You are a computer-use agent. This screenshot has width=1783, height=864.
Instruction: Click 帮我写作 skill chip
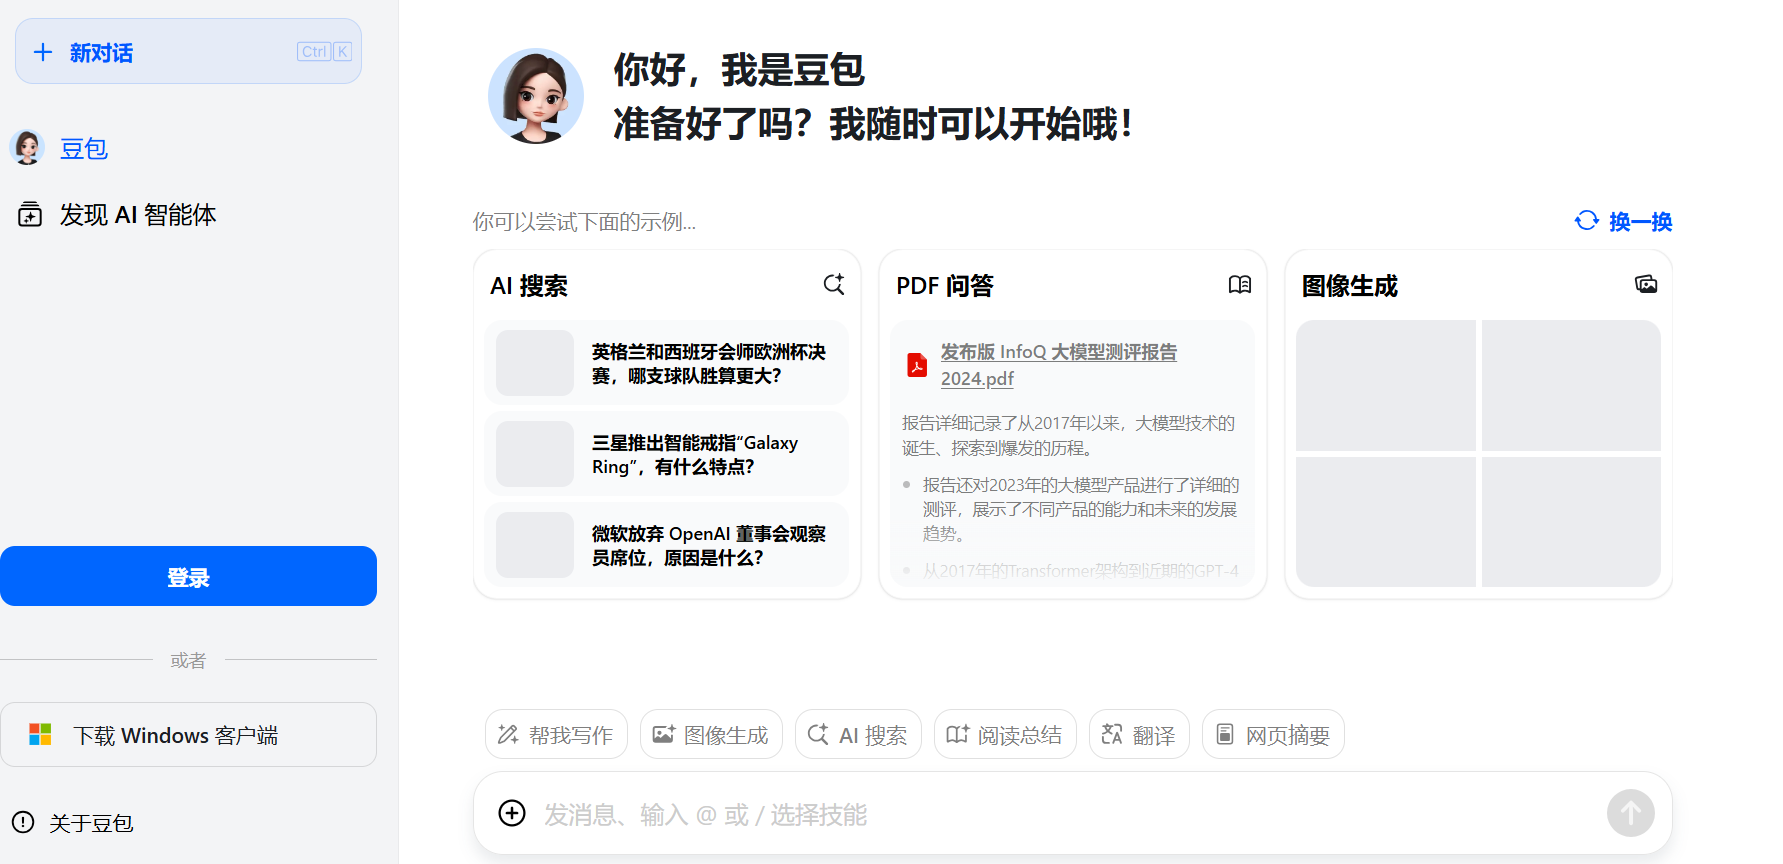tap(556, 735)
